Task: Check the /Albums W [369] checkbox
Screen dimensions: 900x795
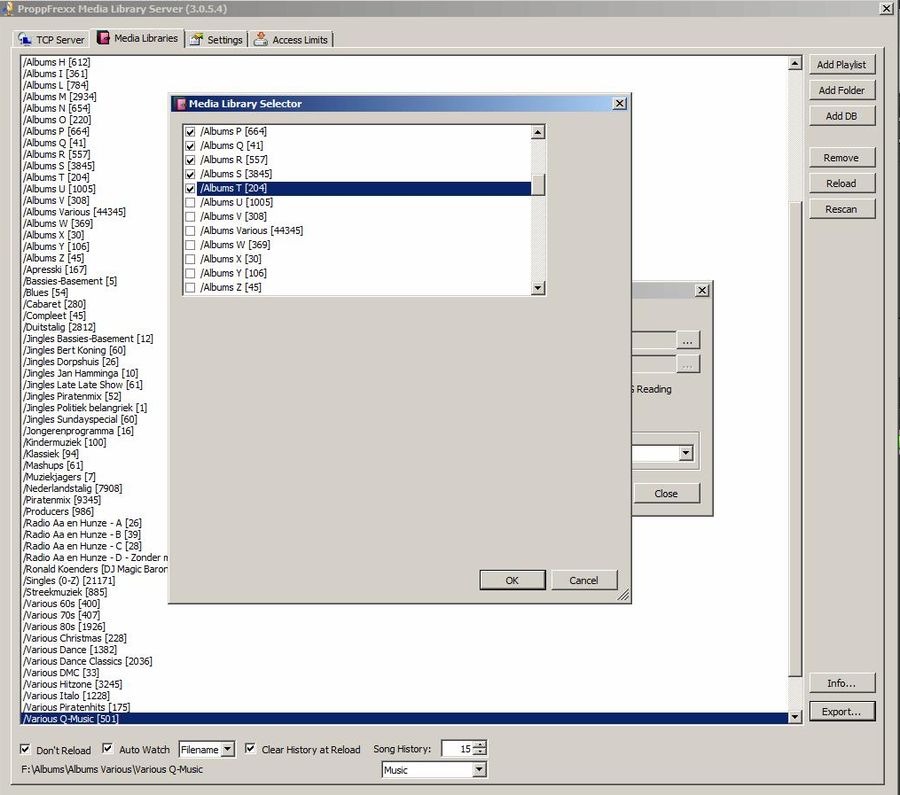Action: [x=191, y=245]
